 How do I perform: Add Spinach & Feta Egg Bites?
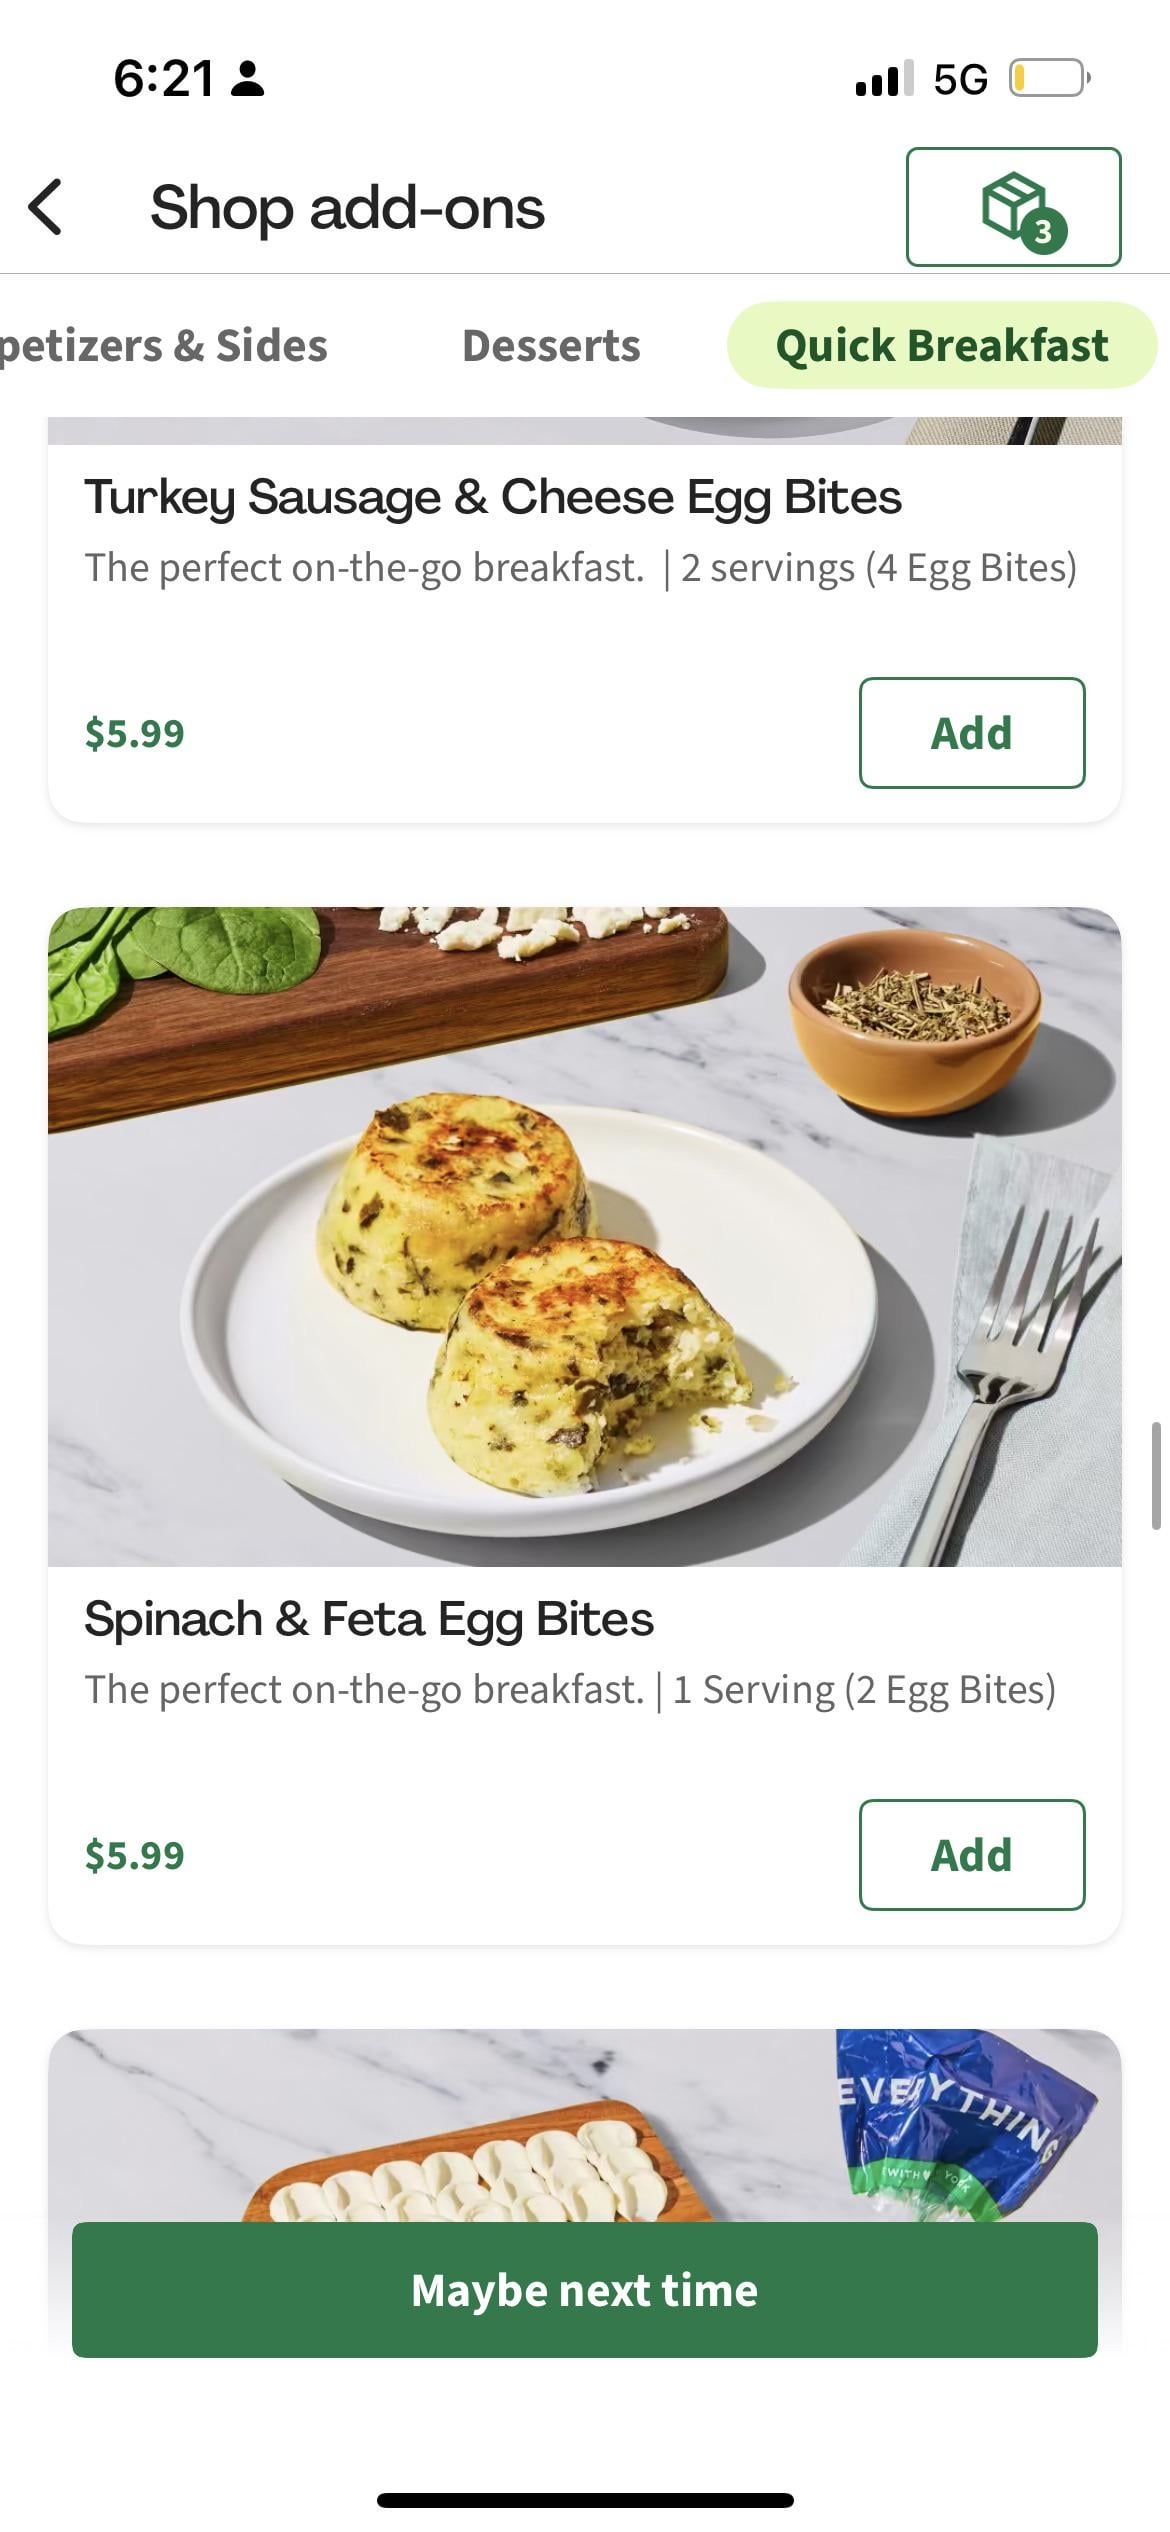point(971,1855)
